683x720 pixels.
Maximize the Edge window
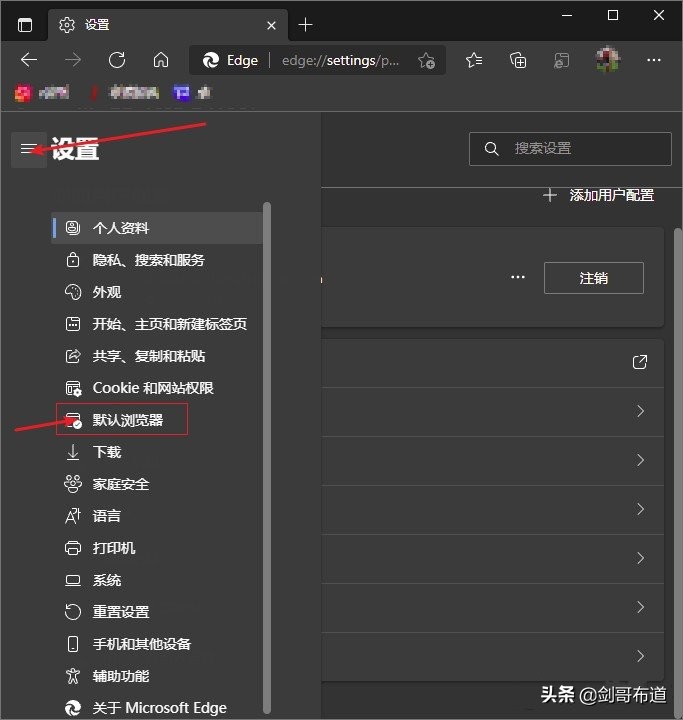click(x=613, y=16)
